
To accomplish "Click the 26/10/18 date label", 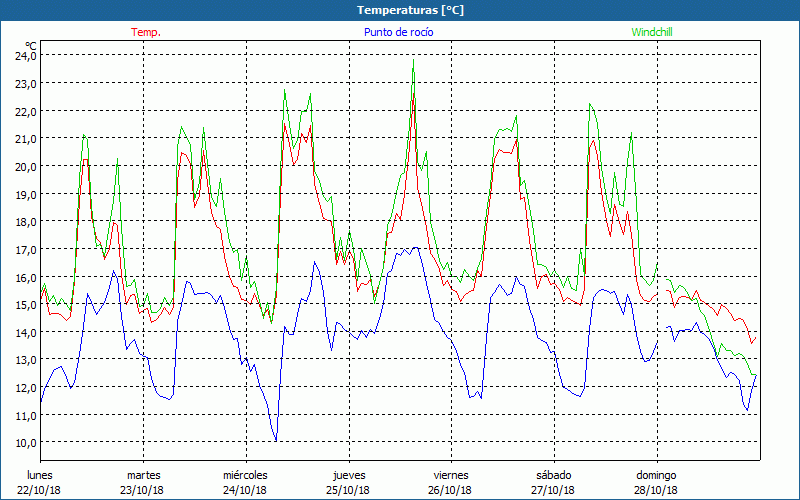I will 451,490.
